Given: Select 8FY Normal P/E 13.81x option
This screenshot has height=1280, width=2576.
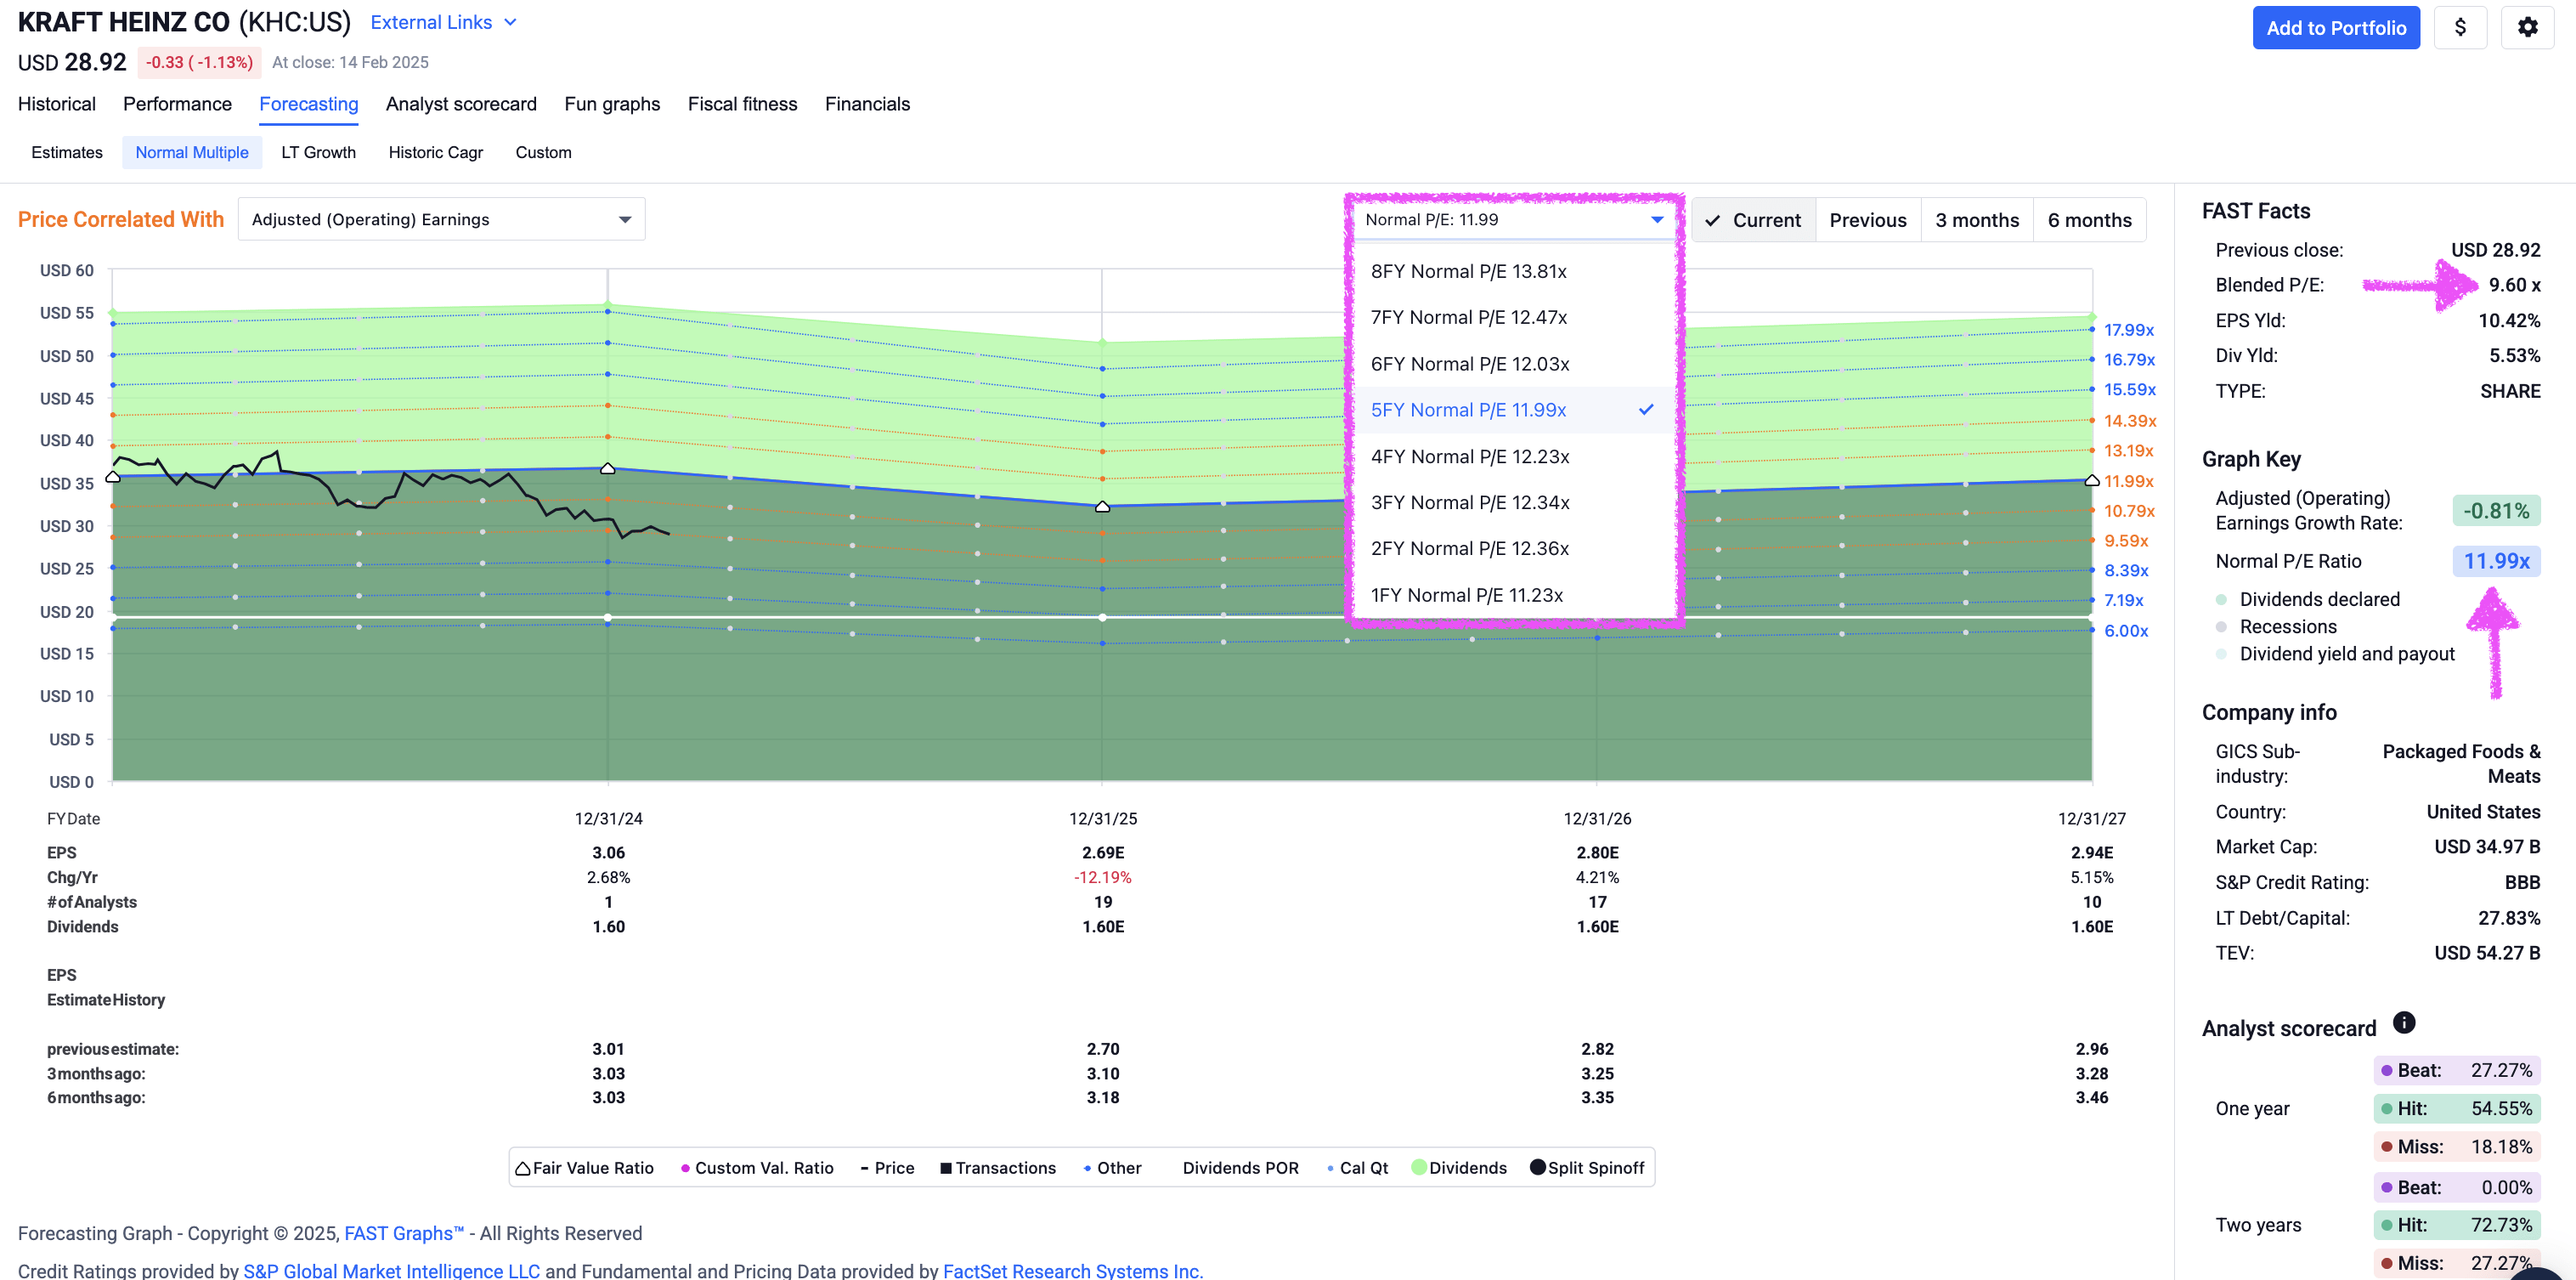Looking at the screenshot, I should (x=1468, y=271).
